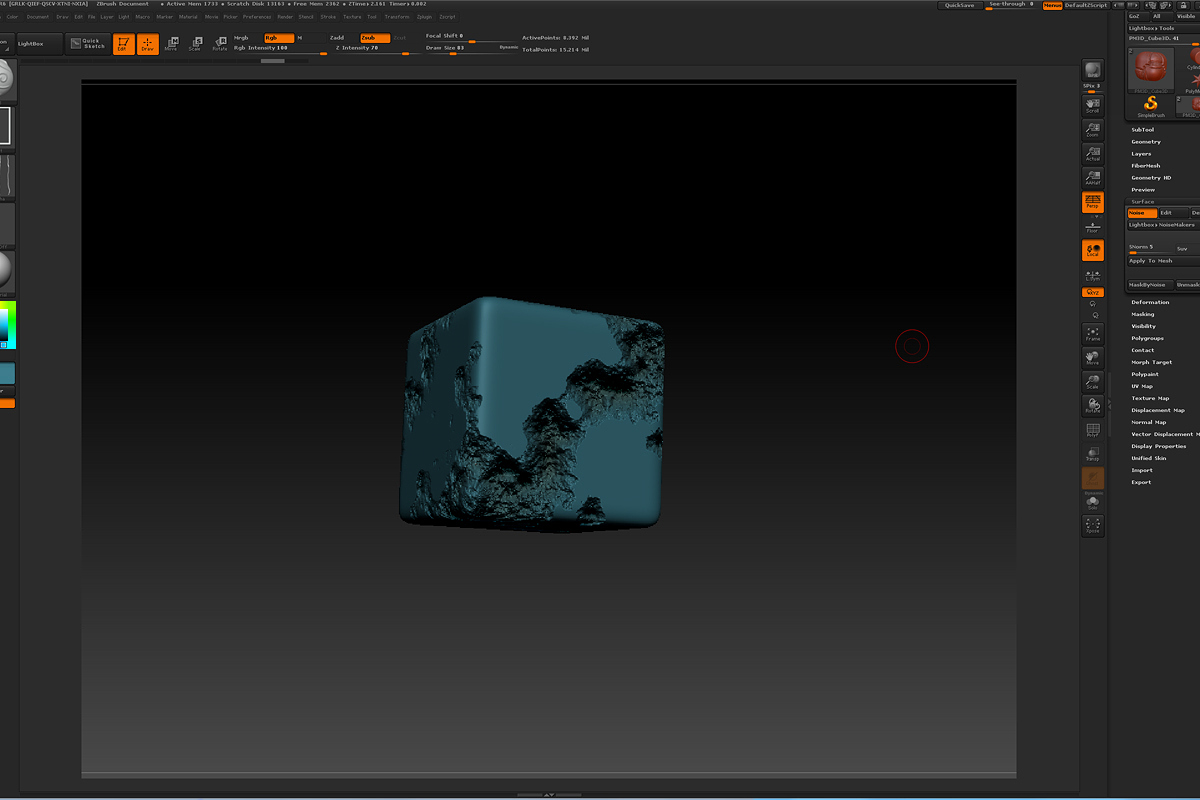Select the Draw mode button
This screenshot has width=1200, height=800.
148,44
